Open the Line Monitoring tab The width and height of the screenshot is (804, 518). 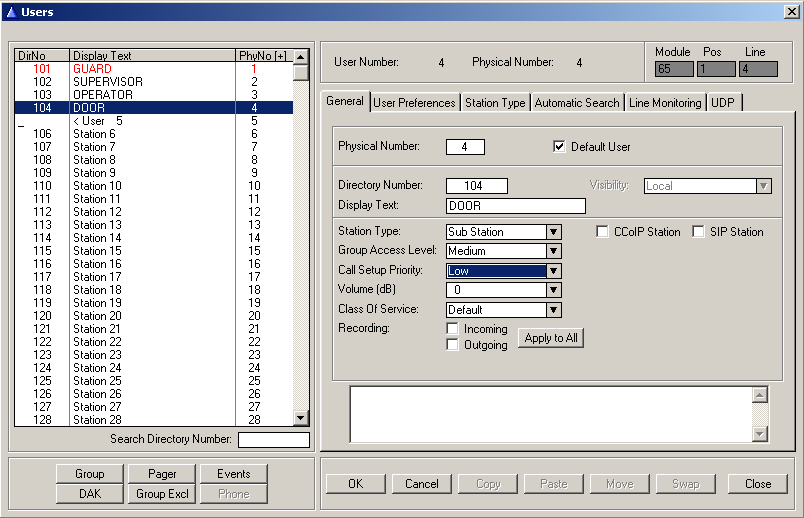point(665,103)
